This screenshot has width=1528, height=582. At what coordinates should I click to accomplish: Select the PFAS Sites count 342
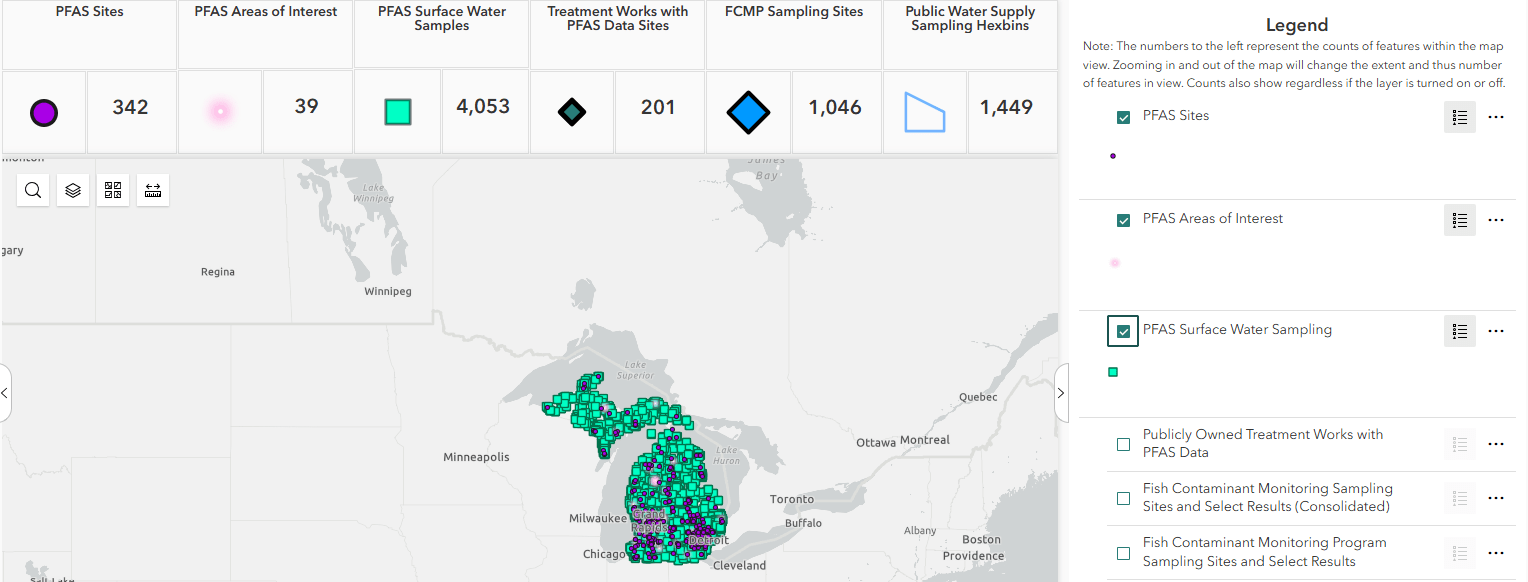tap(131, 107)
